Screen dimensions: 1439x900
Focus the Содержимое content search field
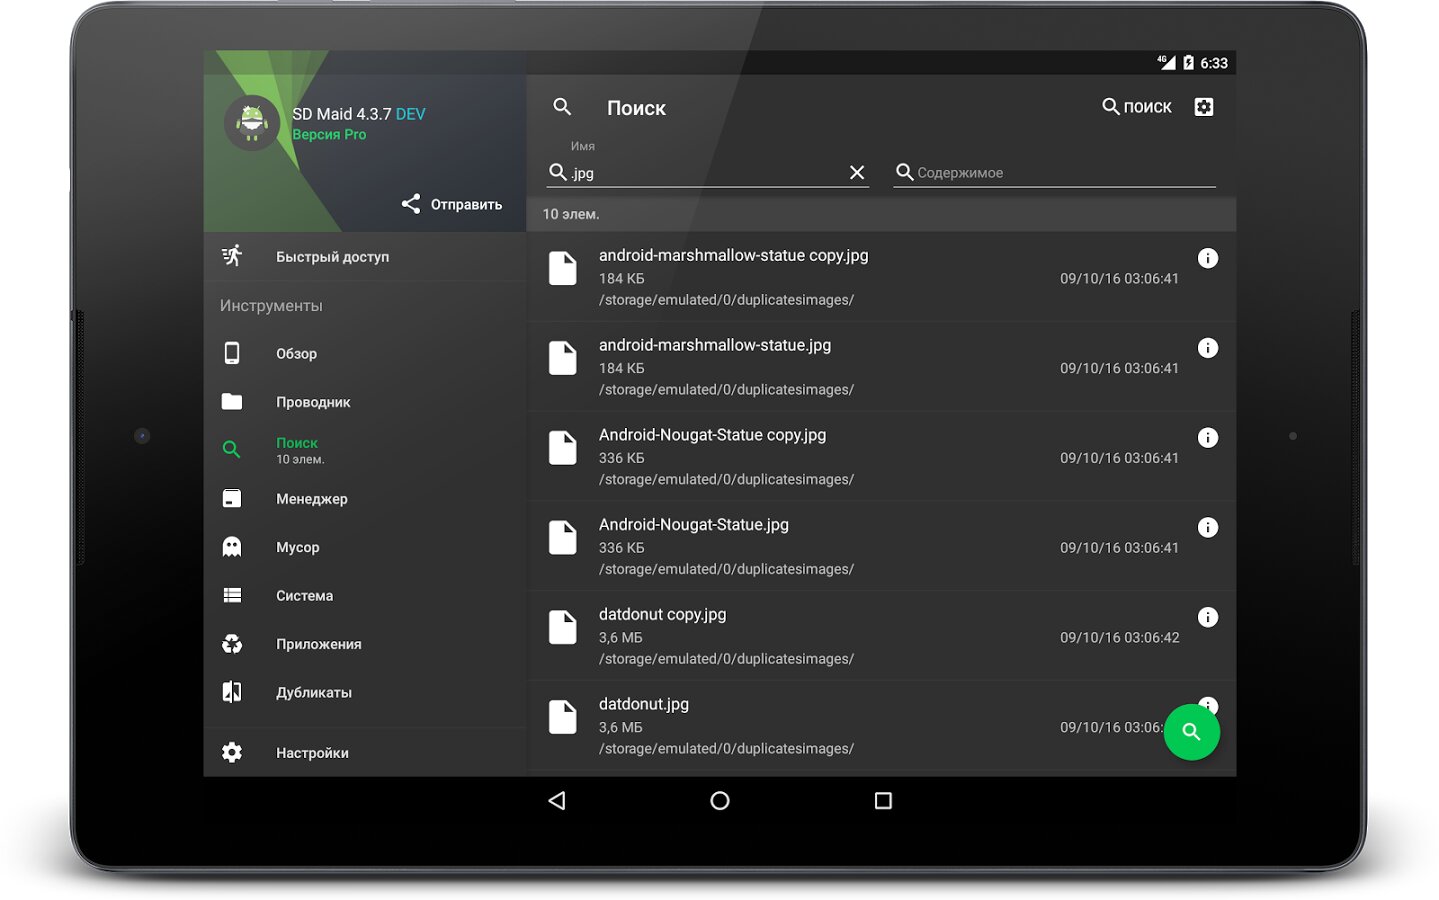pyautogui.click(x=1060, y=173)
